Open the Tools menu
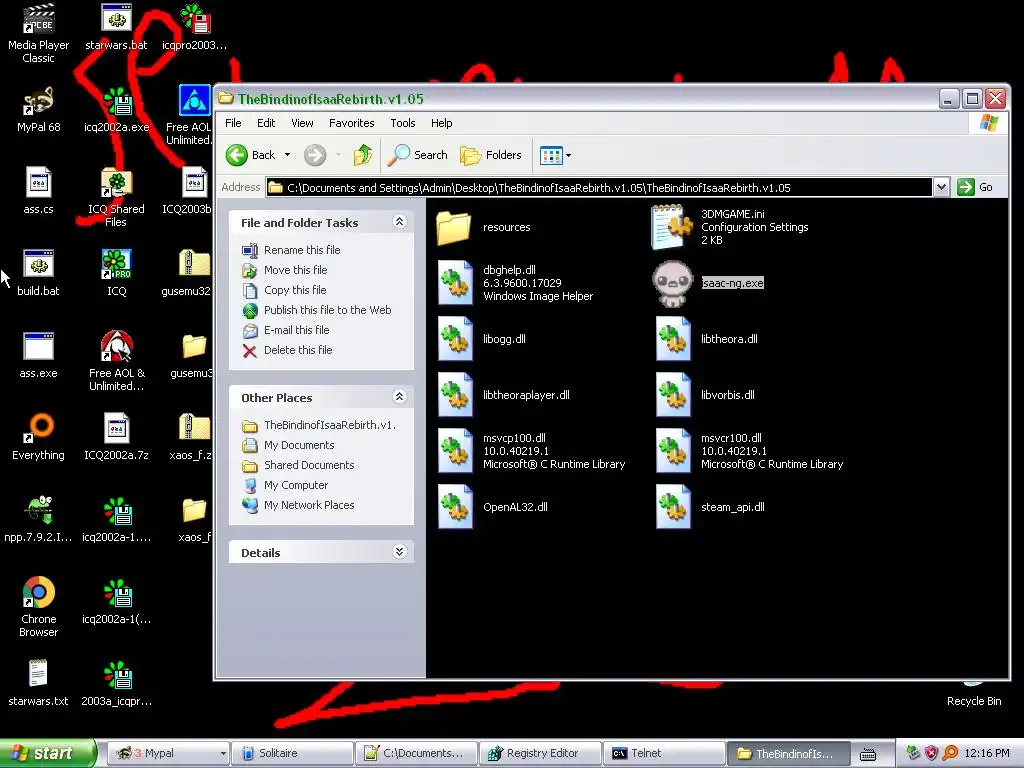 coord(402,123)
